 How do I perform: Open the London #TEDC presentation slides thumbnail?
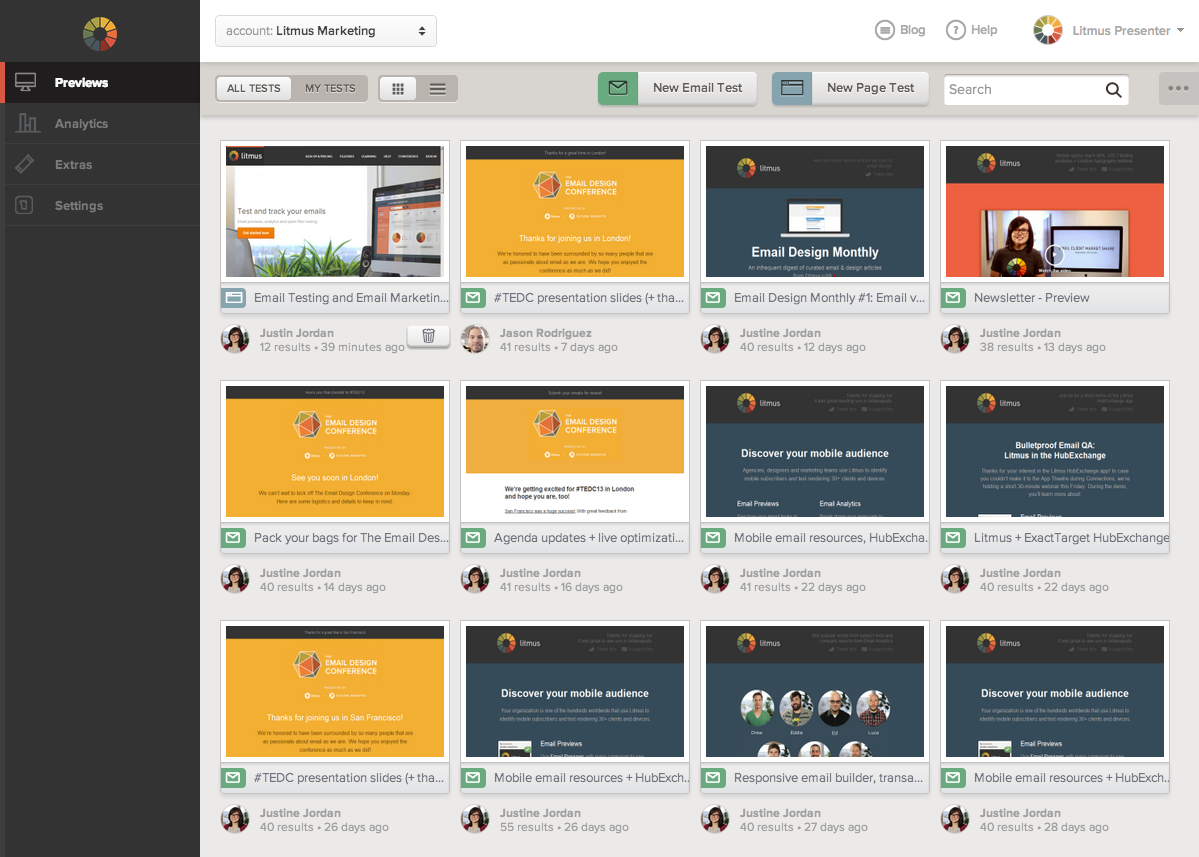pyautogui.click(x=575, y=212)
